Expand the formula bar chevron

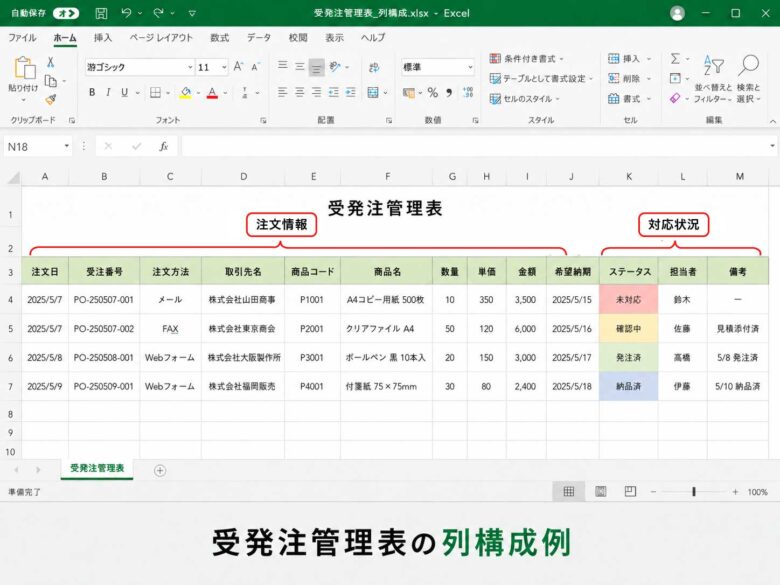[772, 146]
